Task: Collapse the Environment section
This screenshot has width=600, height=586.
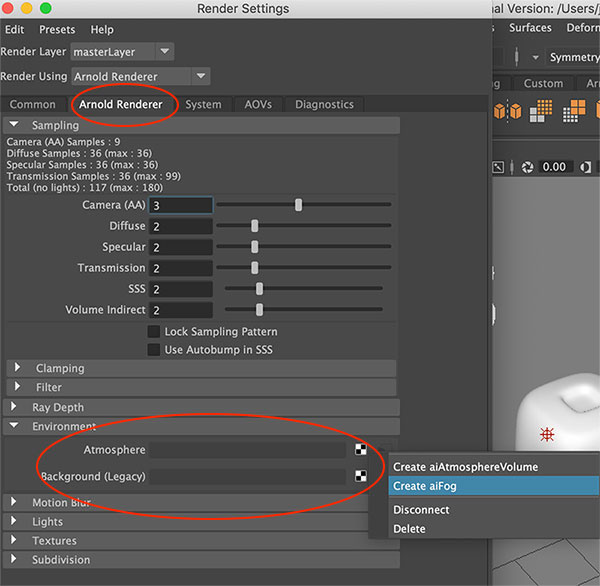Action: click(201, 426)
